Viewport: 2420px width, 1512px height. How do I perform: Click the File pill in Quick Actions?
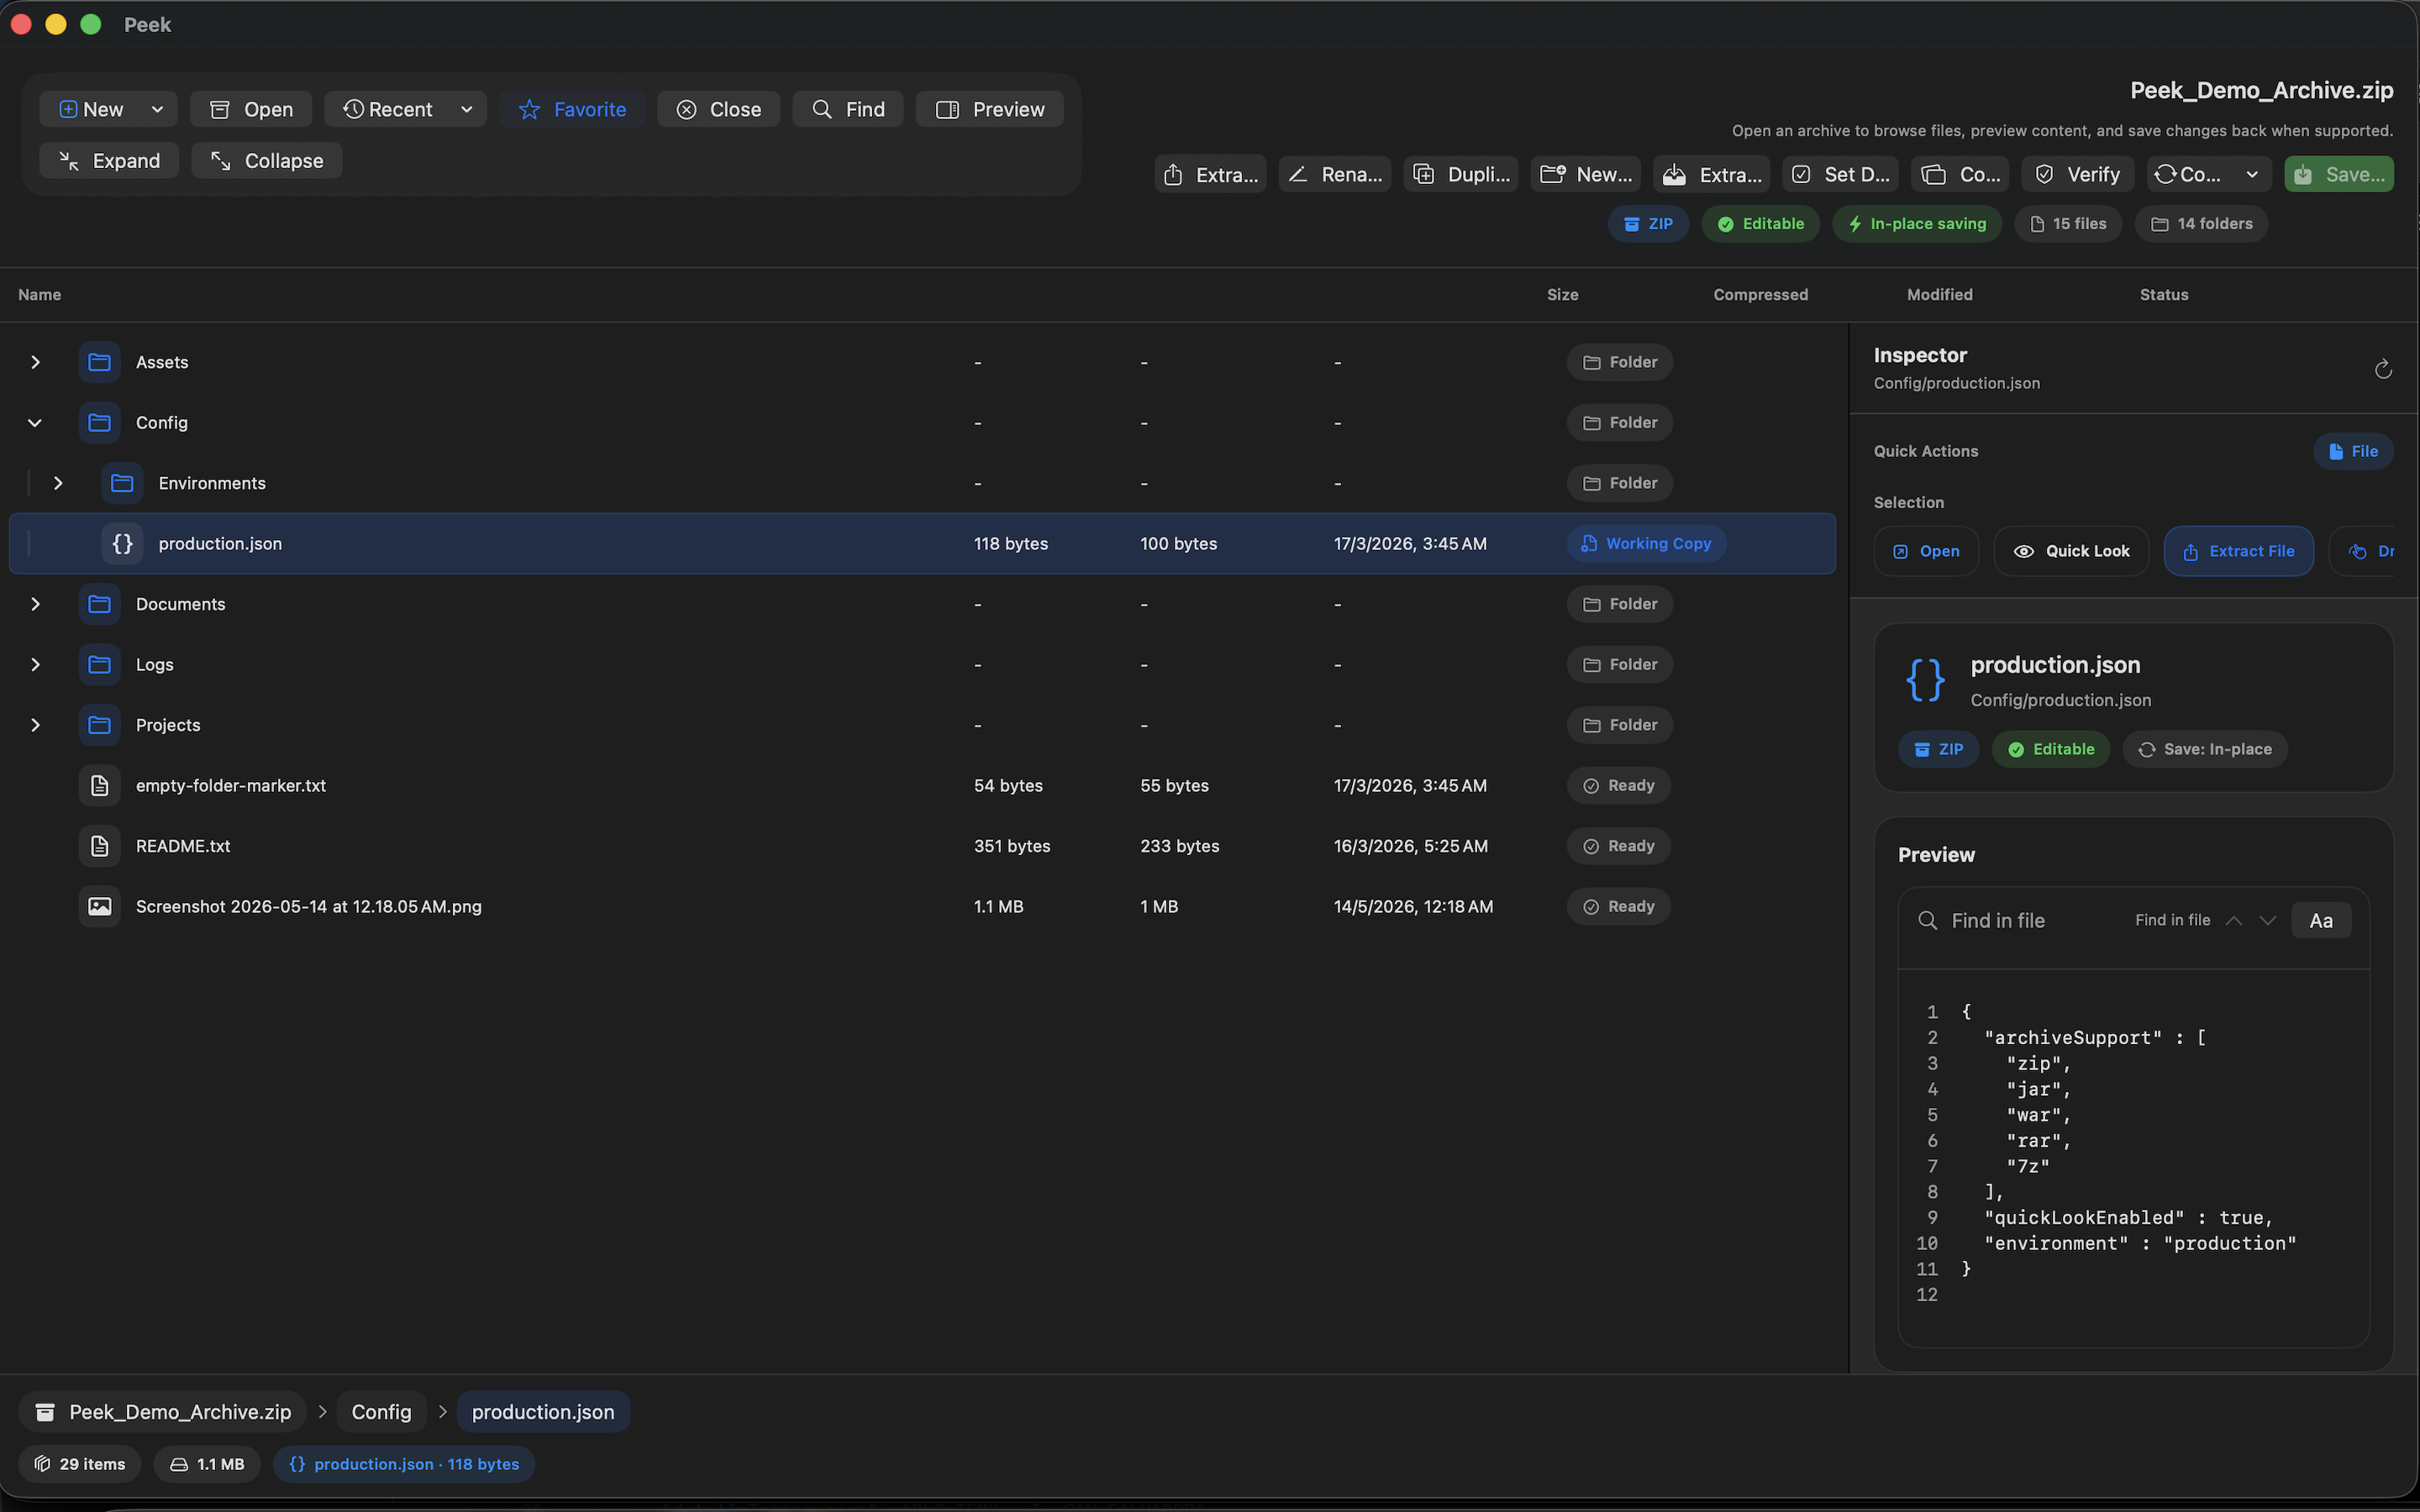pos(2353,451)
